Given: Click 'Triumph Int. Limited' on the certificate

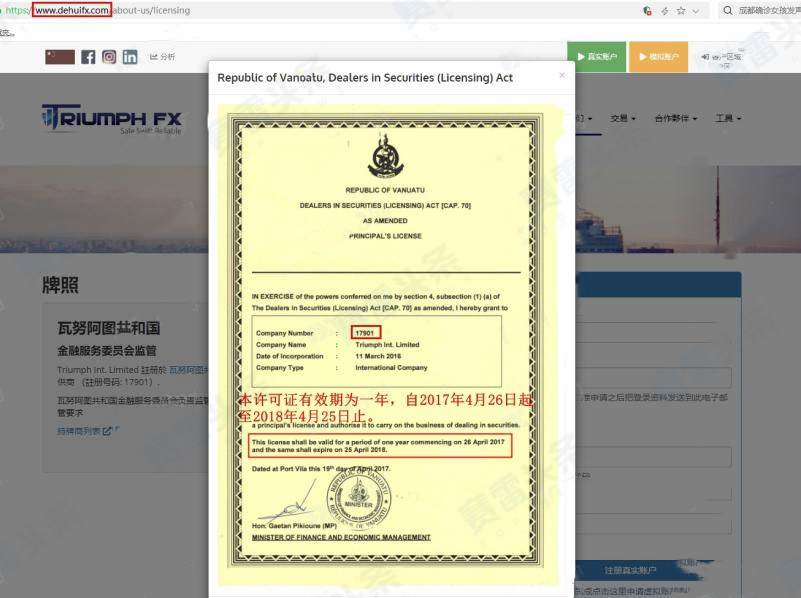Looking at the screenshot, I should pos(387,345).
